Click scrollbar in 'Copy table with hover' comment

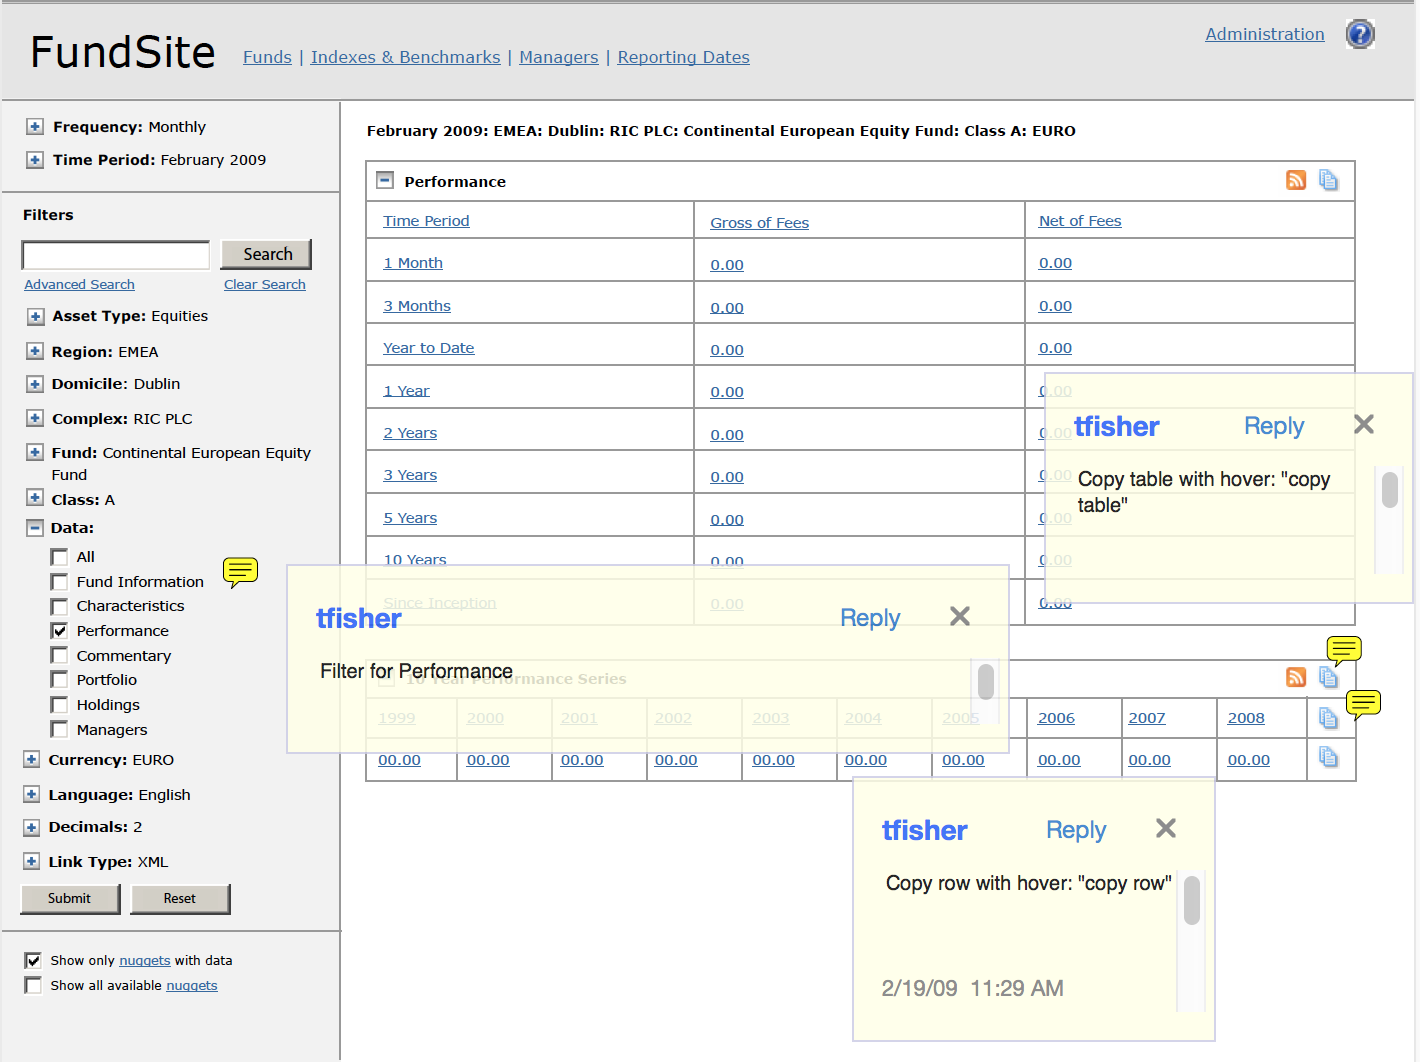pyautogui.click(x=1389, y=490)
